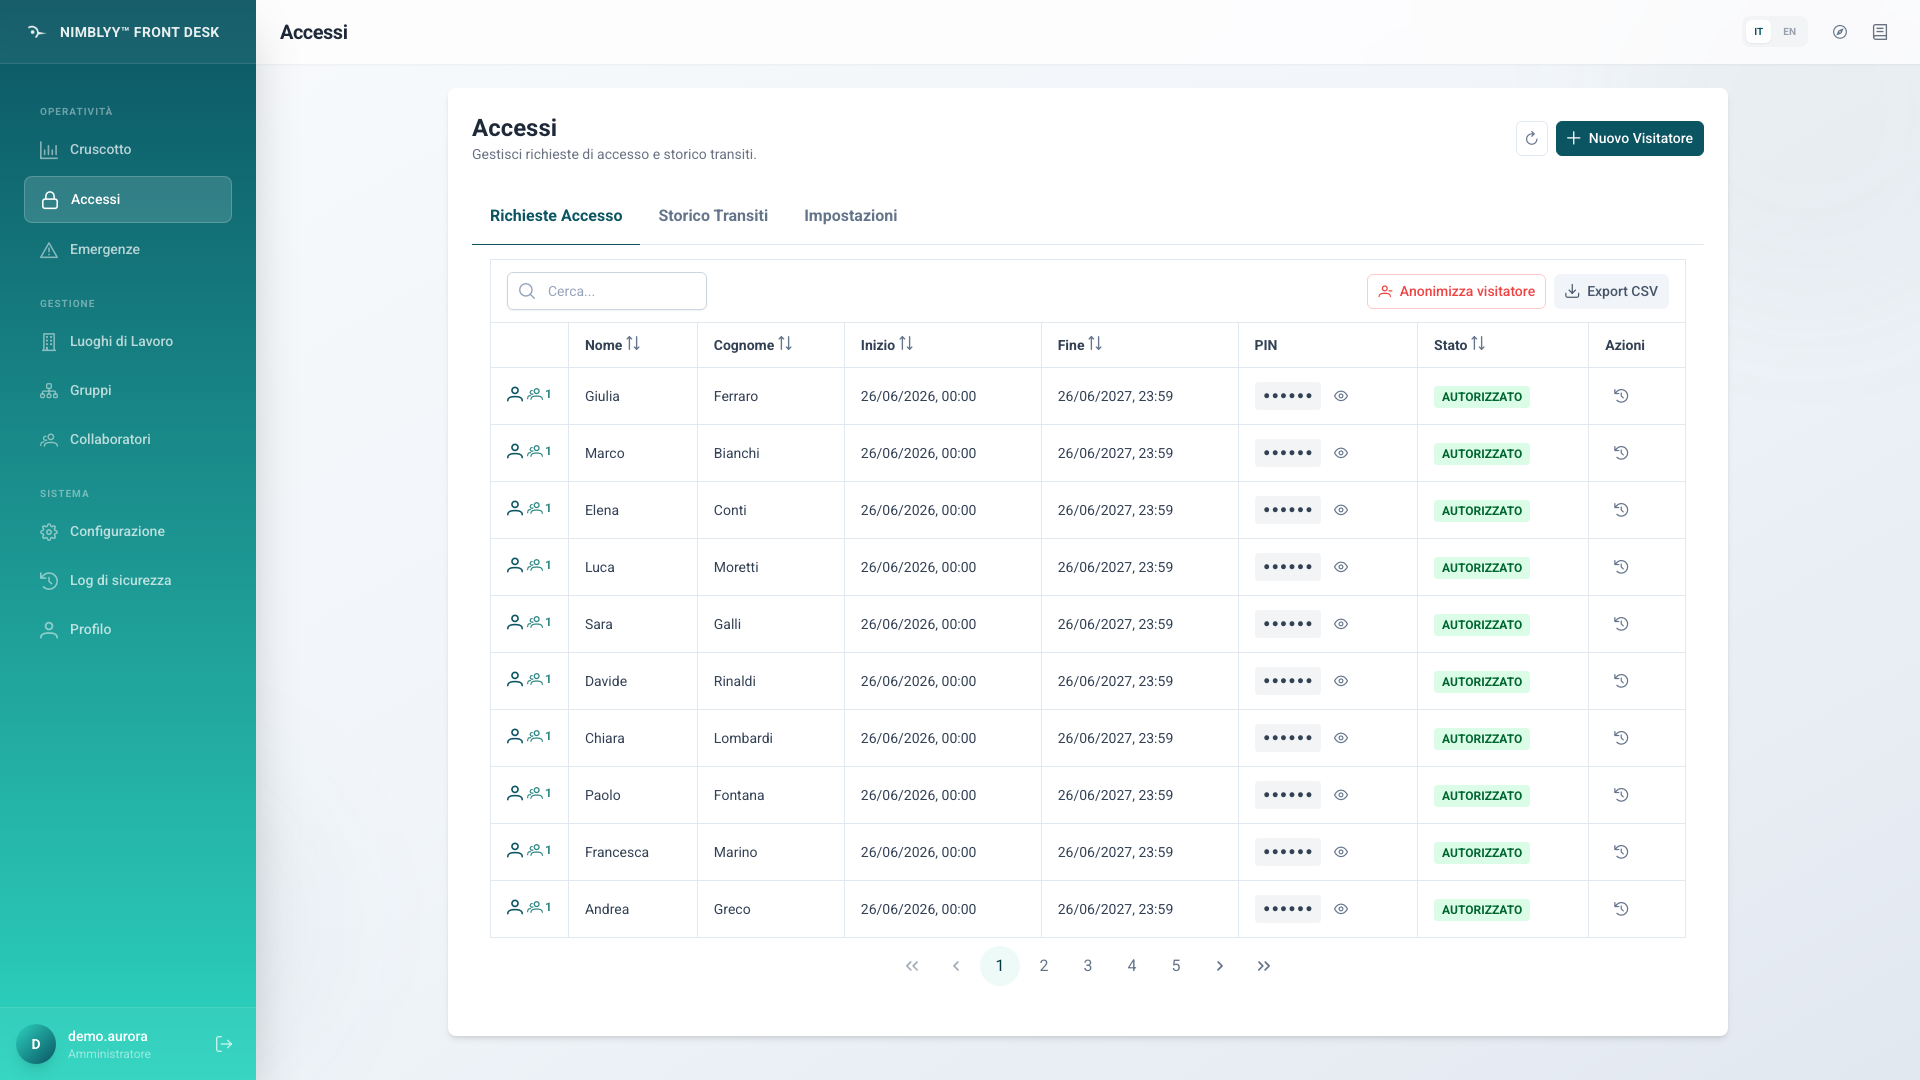Switch to the Storico Transiti tab

click(x=713, y=216)
